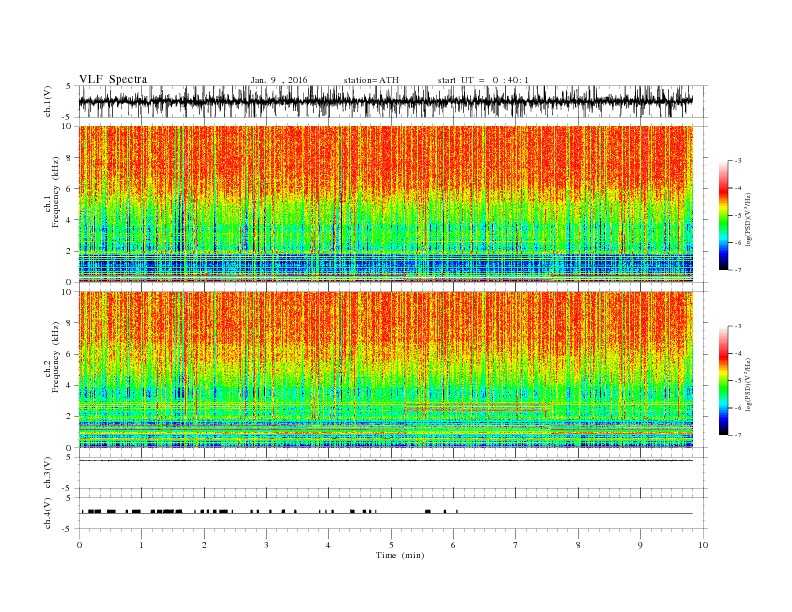Click the "VLF Spectra" plot title
The image size is (792, 612).
[x=113, y=79]
